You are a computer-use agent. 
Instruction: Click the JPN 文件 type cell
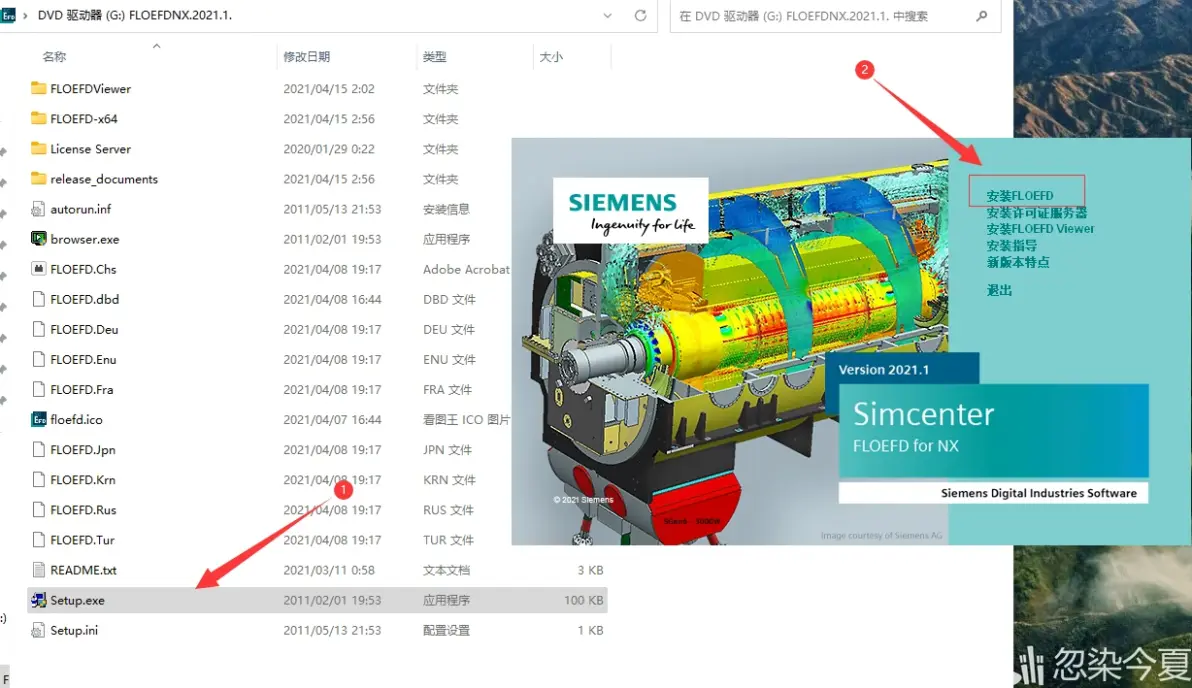(447, 450)
